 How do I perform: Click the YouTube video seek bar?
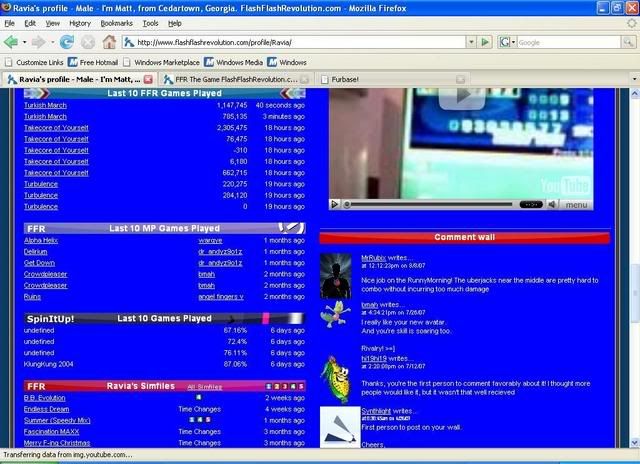[x=430, y=204]
